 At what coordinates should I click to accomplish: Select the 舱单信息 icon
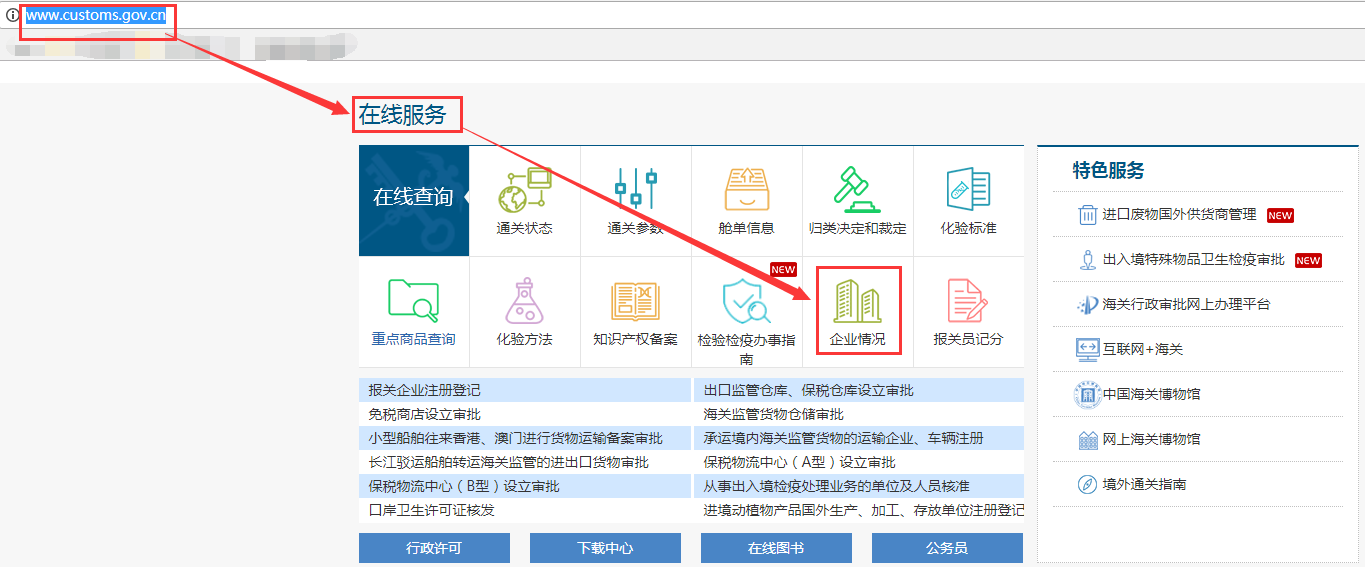tap(746, 189)
